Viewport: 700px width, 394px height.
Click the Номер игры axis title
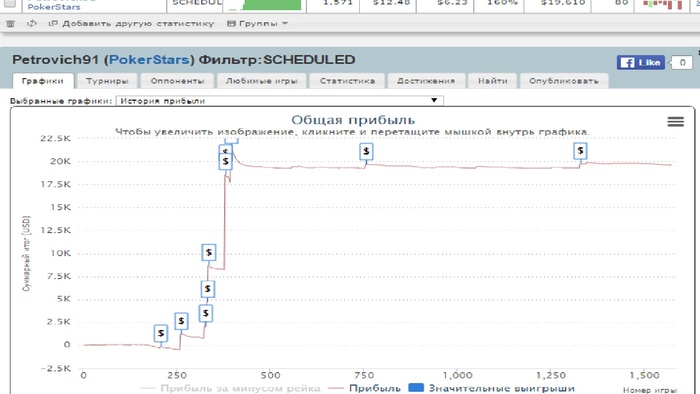(650, 390)
